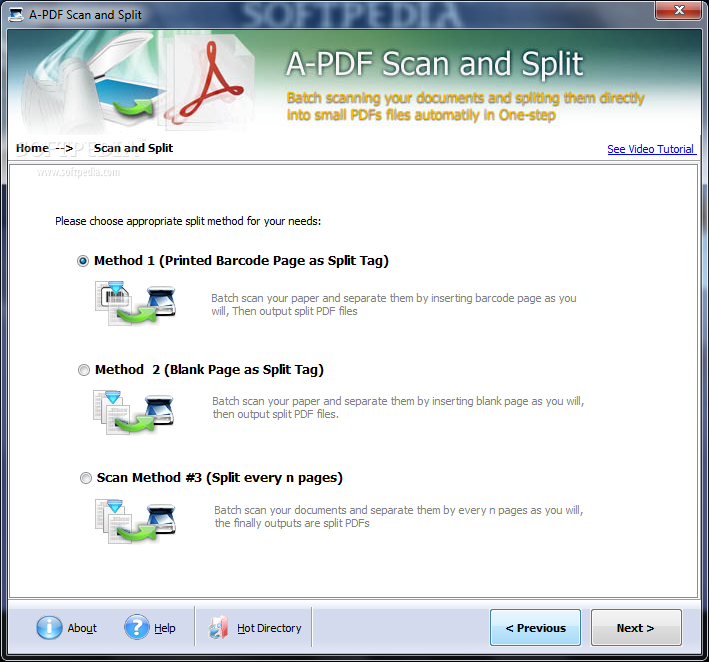Click the split every n pages scanner icon
Viewport: 709px width, 662px height.
pyautogui.click(x=135, y=520)
